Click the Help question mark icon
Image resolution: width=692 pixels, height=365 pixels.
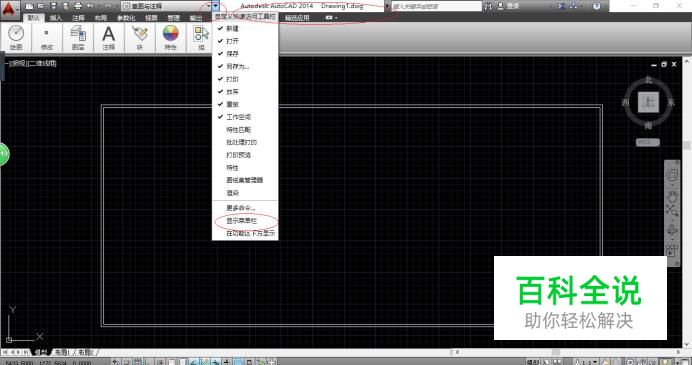coord(596,6)
